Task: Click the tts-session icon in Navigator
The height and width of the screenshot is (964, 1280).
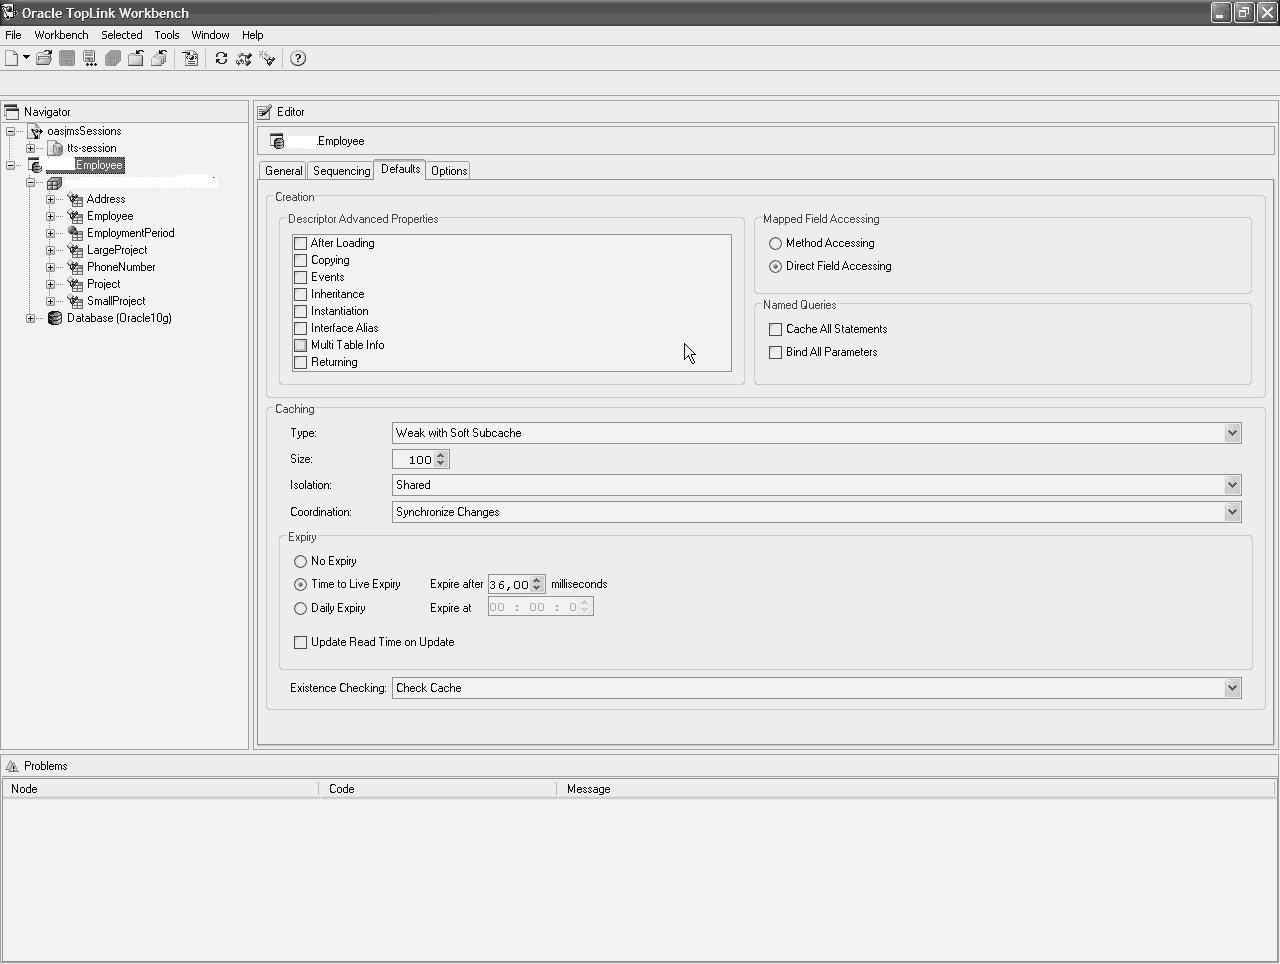Action: click(55, 148)
